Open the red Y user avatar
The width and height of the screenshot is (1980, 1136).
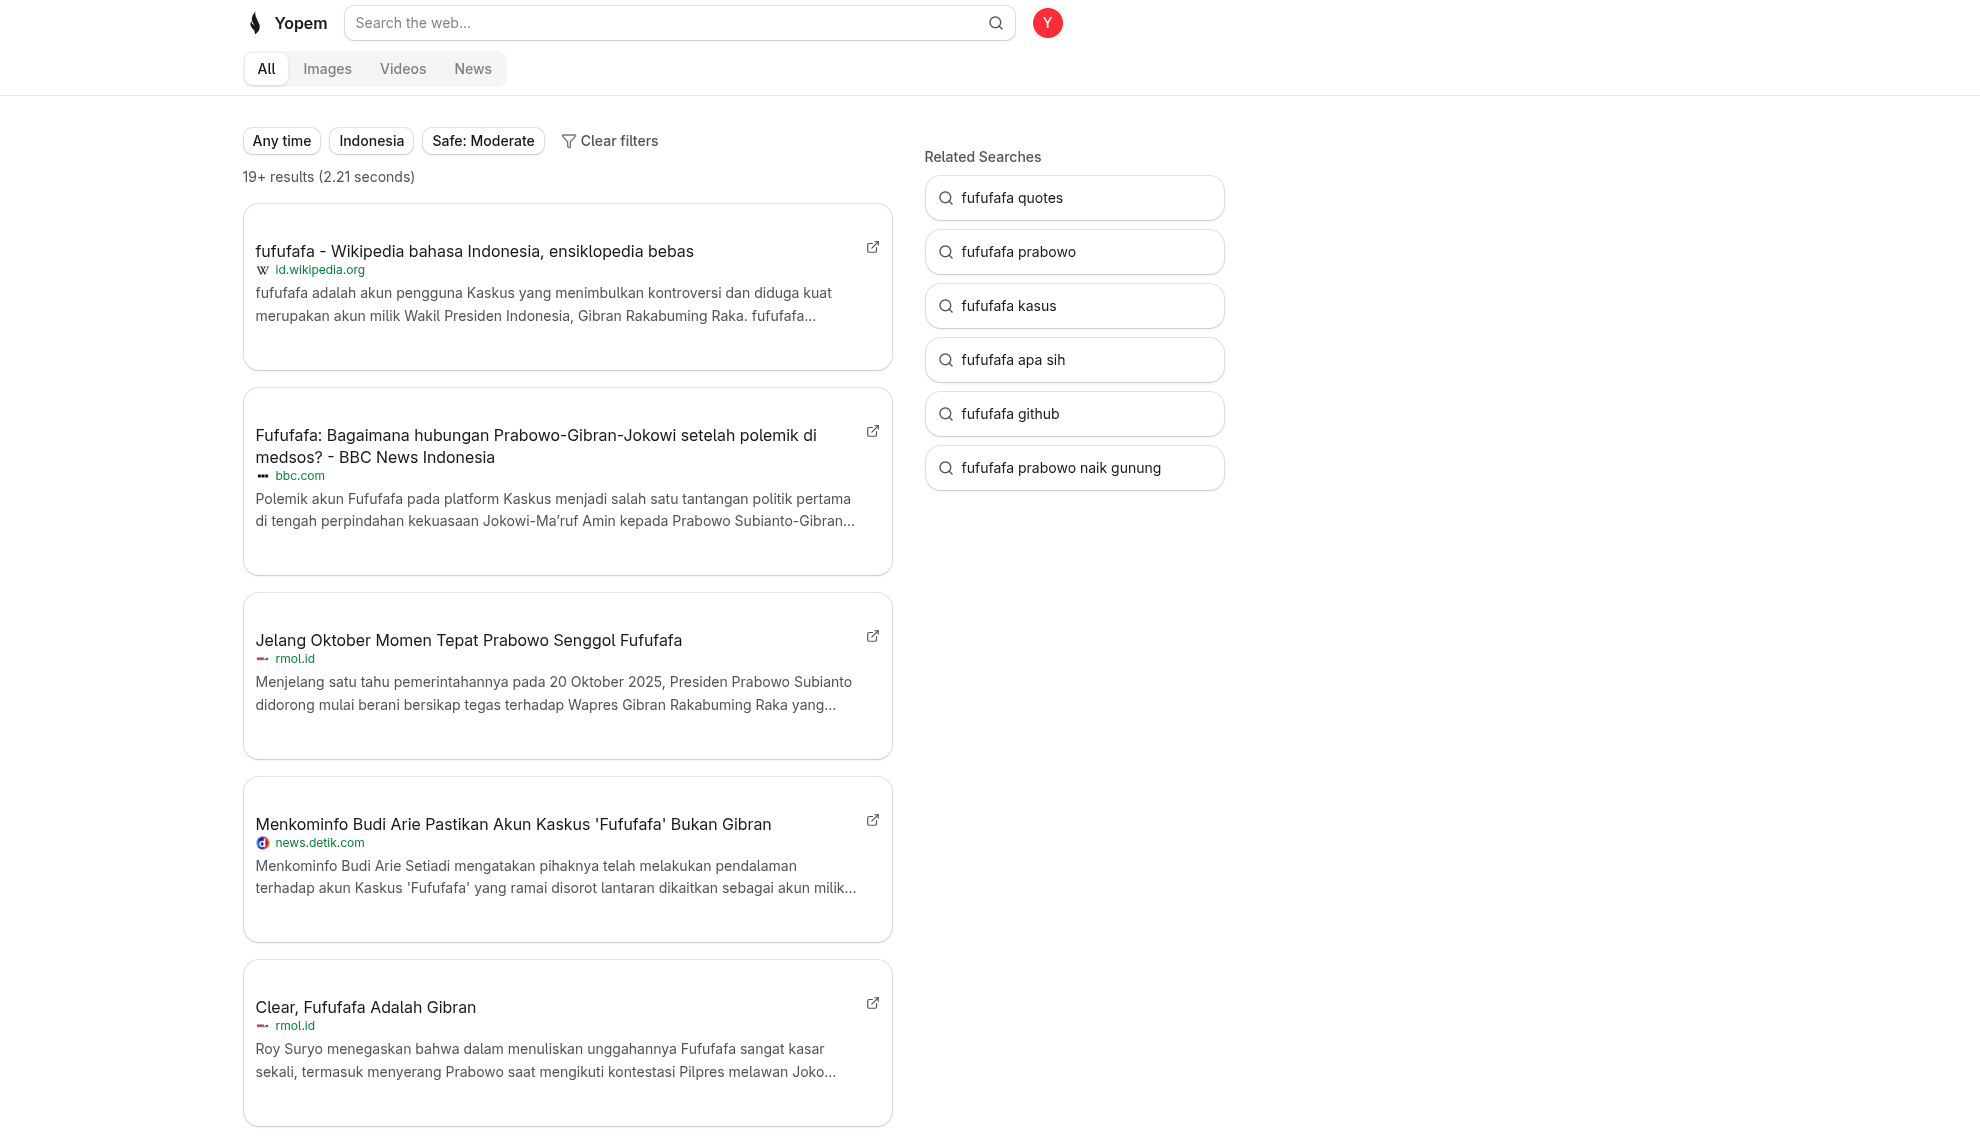click(x=1047, y=23)
